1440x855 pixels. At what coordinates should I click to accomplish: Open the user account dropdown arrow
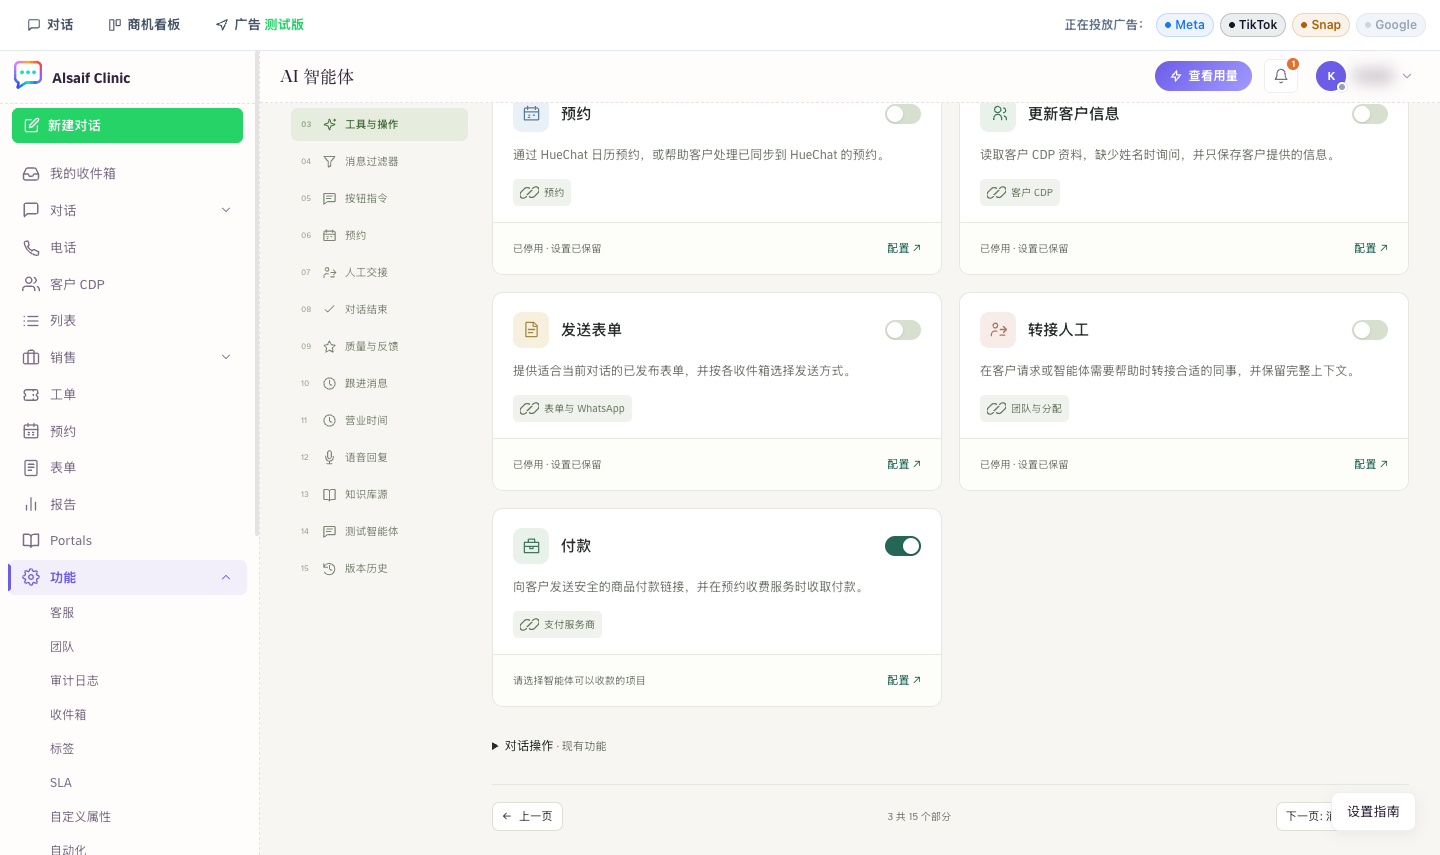(x=1407, y=76)
